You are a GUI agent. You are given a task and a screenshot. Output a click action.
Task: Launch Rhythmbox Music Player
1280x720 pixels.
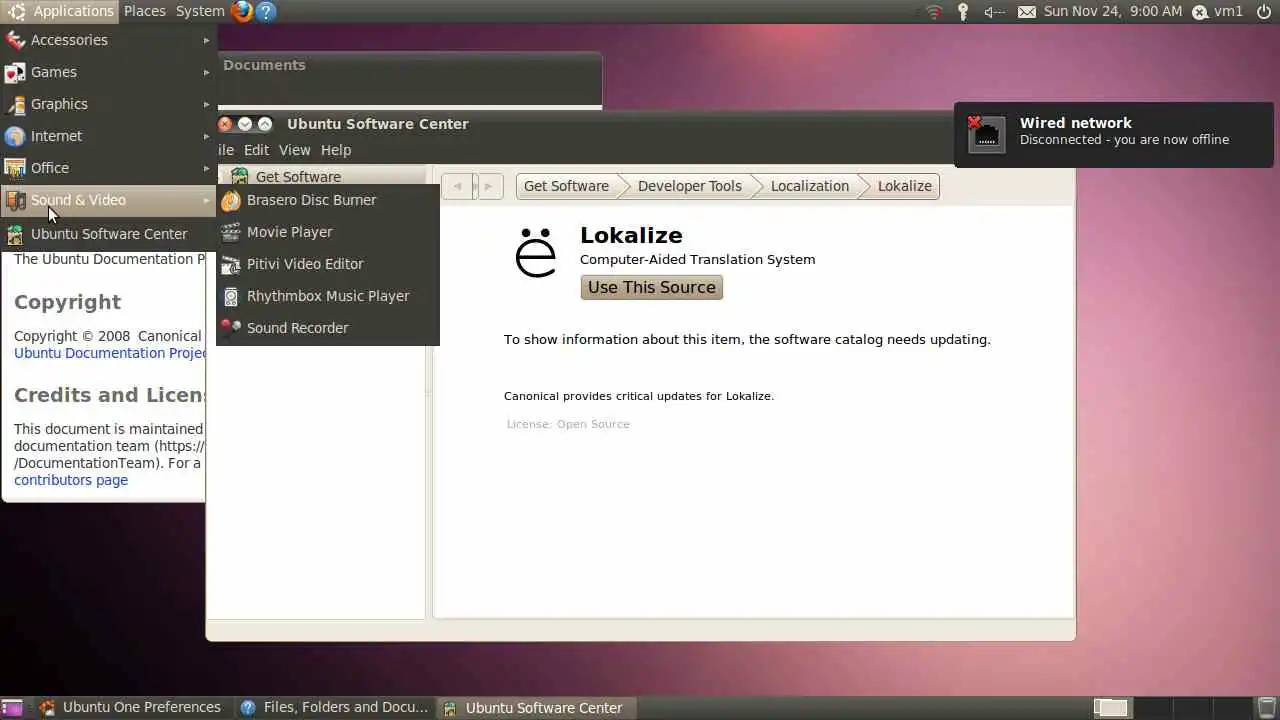tap(328, 296)
